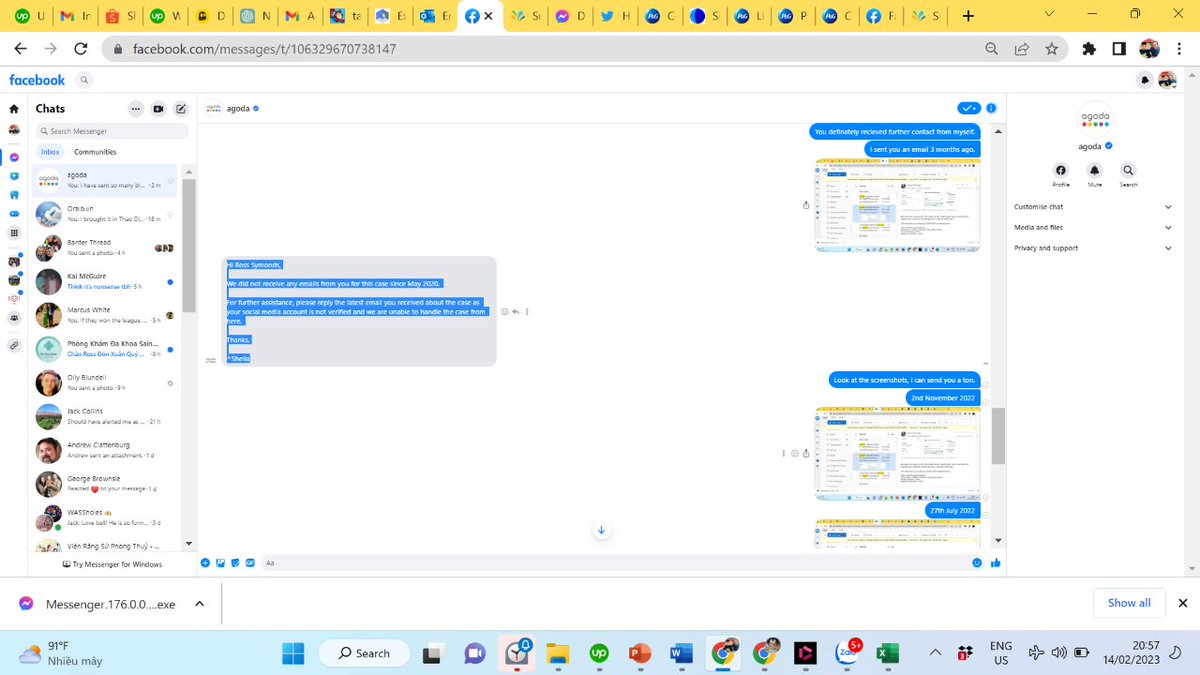Open more actions plus in composer
The width and height of the screenshot is (1200, 675).
point(205,563)
